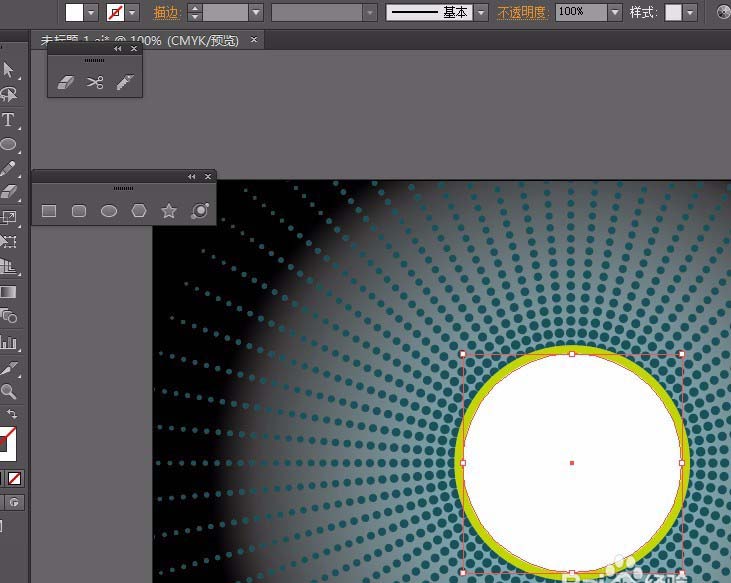Activate the Zoom magnifier tool
Image resolution: width=731 pixels, height=583 pixels.
tap(9, 392)
